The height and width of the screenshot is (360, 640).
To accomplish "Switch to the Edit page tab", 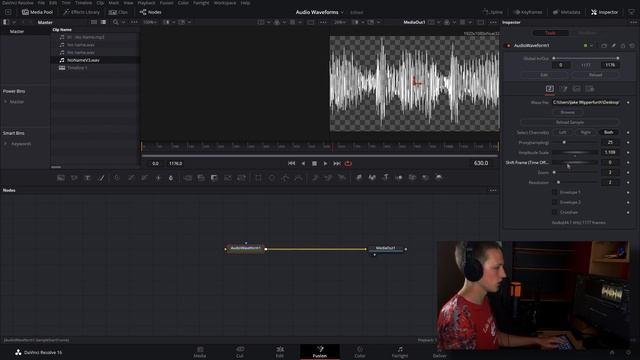I will [x=280, y=352].
